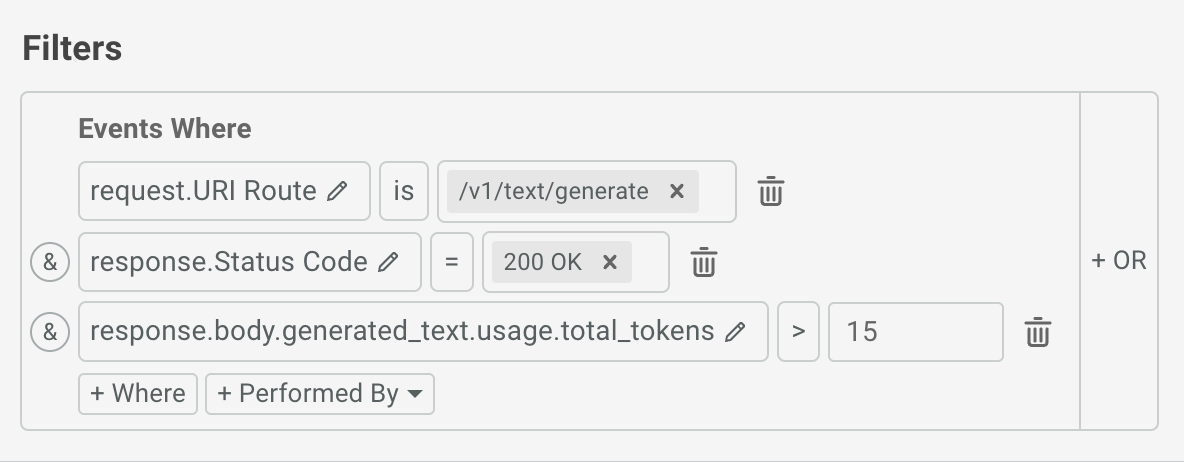Viewport: 1184px width, 462px height.
Task: Delete the request.URI Route filter row
Action: [x=770, y=191]
